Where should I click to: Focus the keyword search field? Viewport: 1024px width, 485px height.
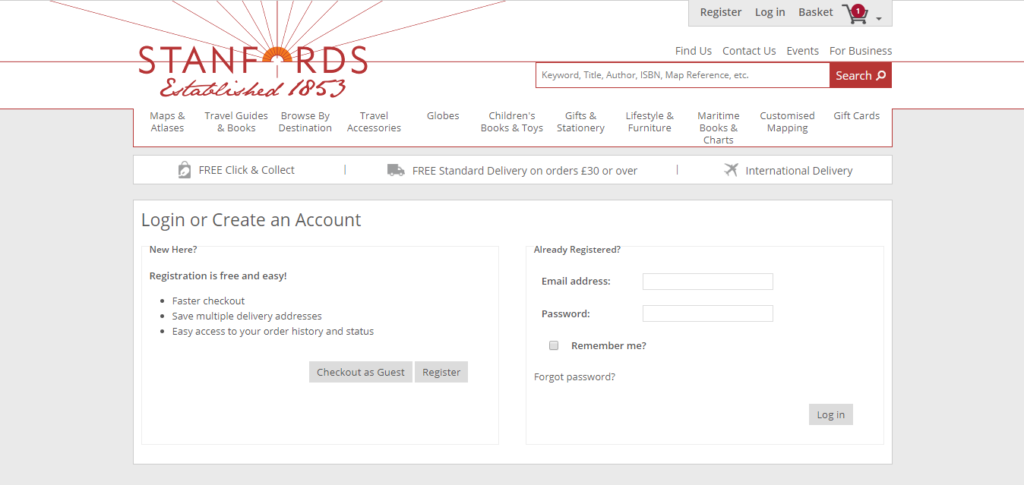(682, 76)
